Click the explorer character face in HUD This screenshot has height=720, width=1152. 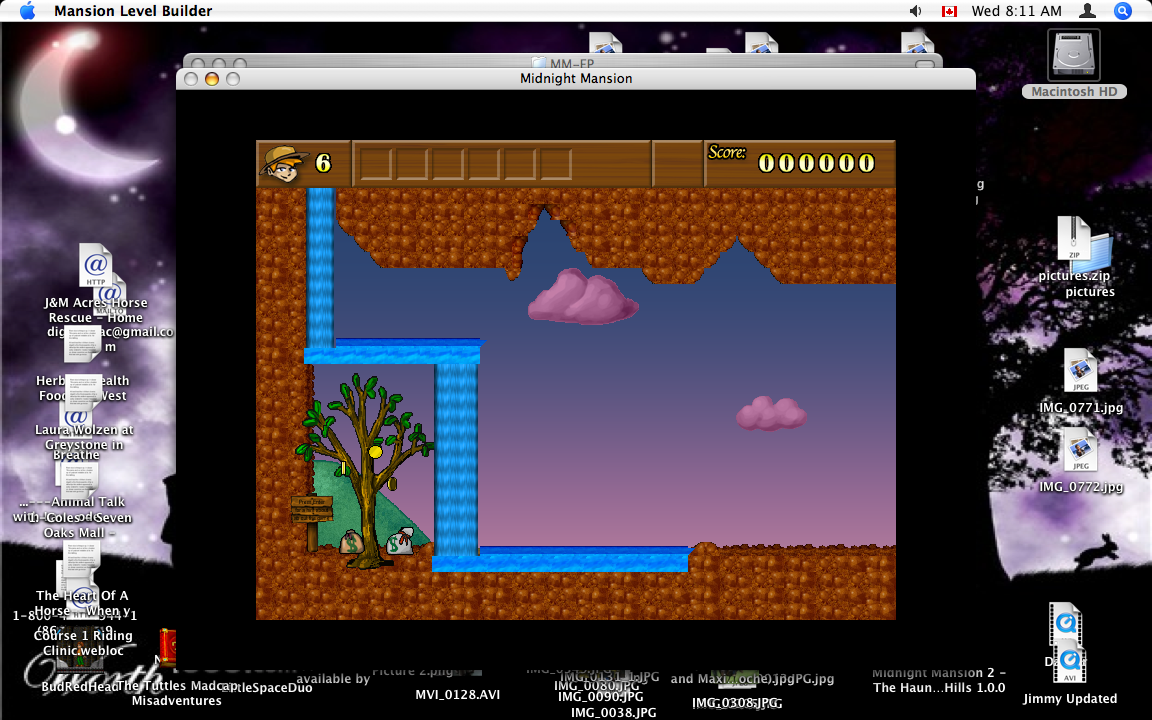point(283,163)
